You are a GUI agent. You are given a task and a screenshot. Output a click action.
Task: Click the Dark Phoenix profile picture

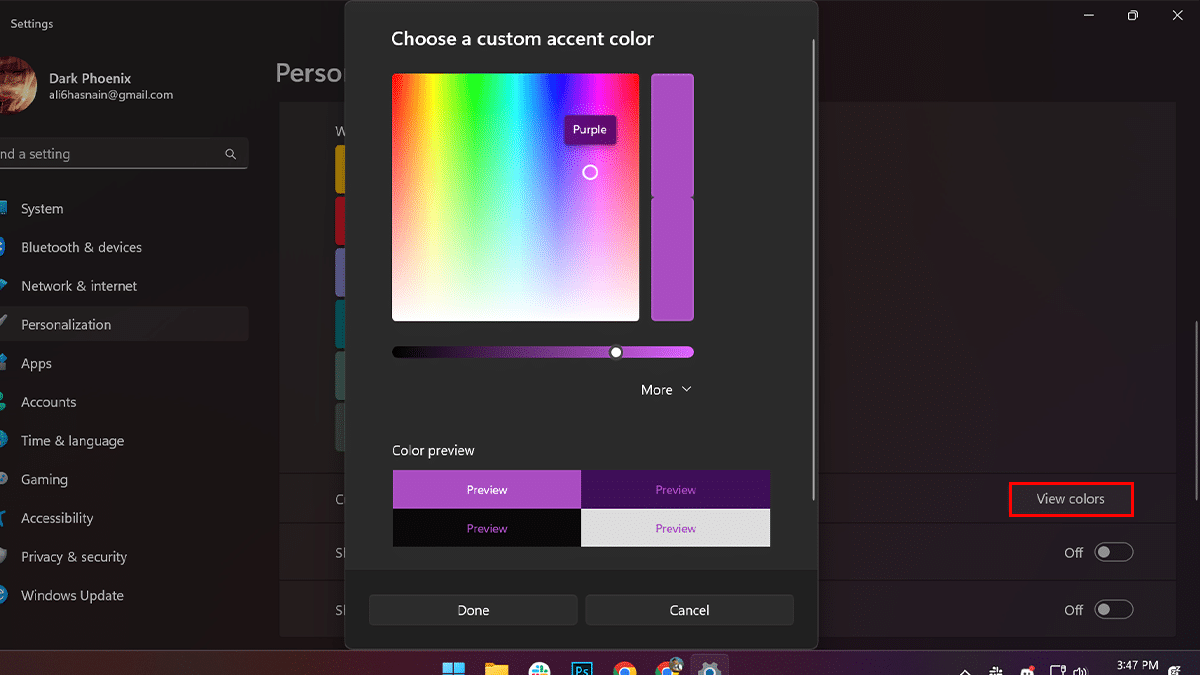point(18,86)
